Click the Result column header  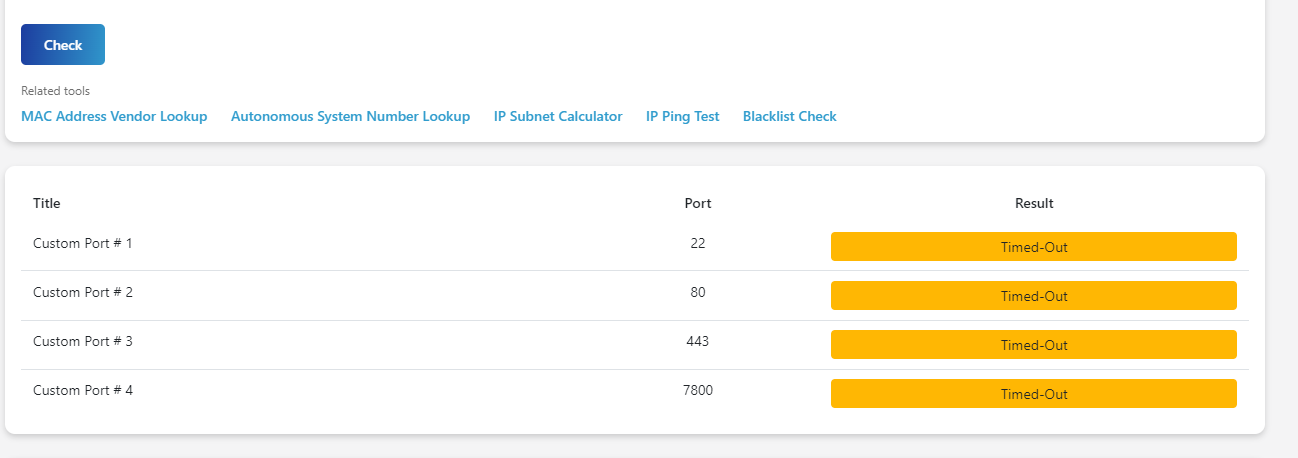pos(1034,203)
